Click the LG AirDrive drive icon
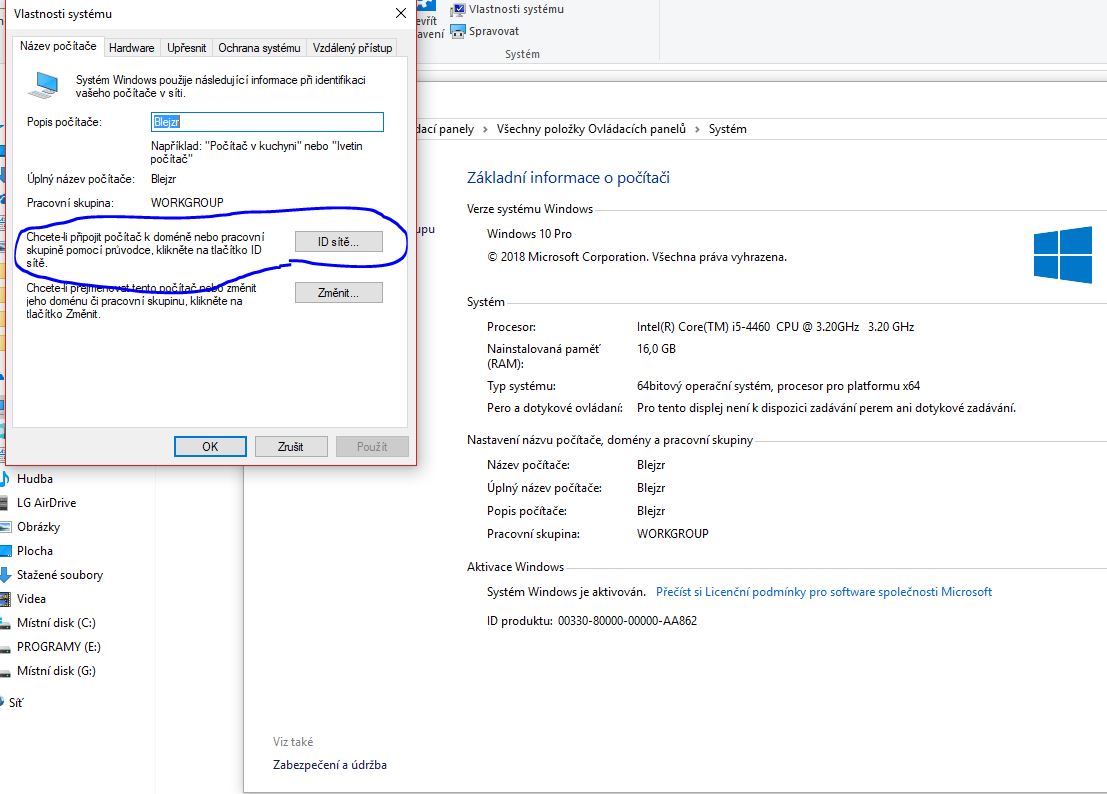The height and width of the screenshot is (794, 1107). point(6,503)
